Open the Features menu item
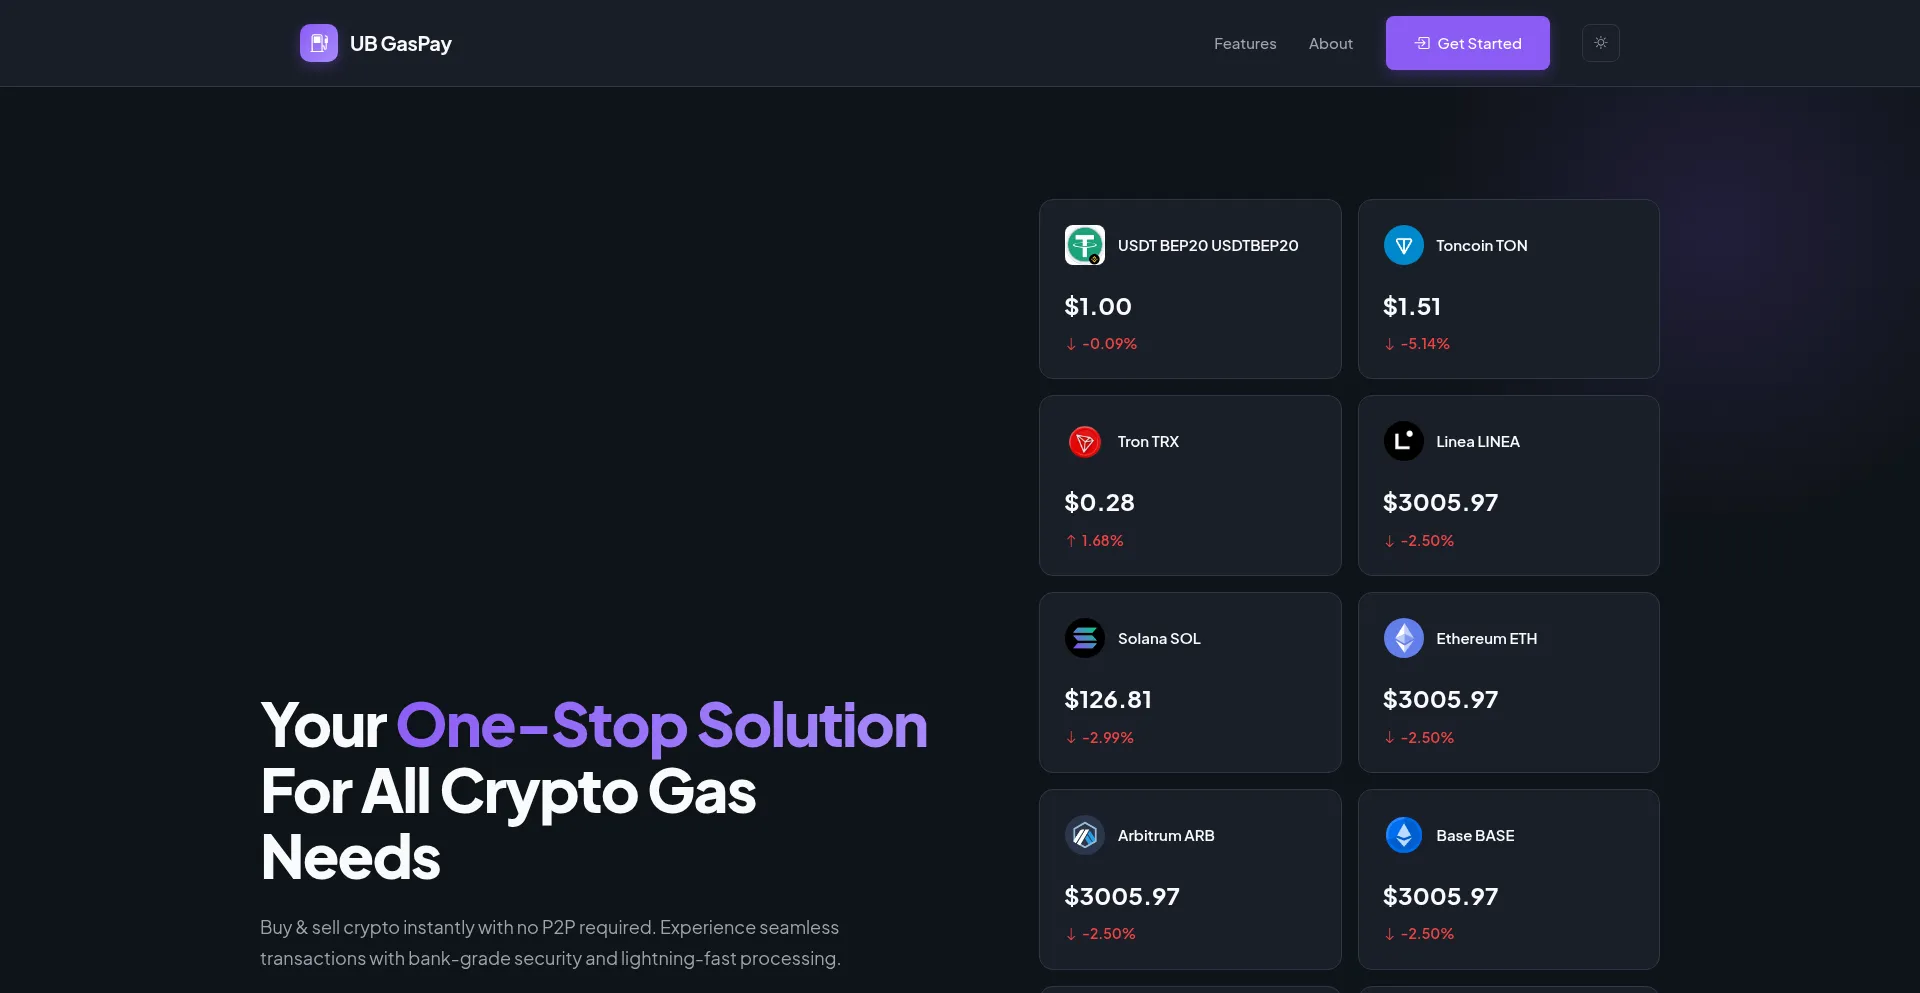 pyautogui.click(x=1244, y=43)
